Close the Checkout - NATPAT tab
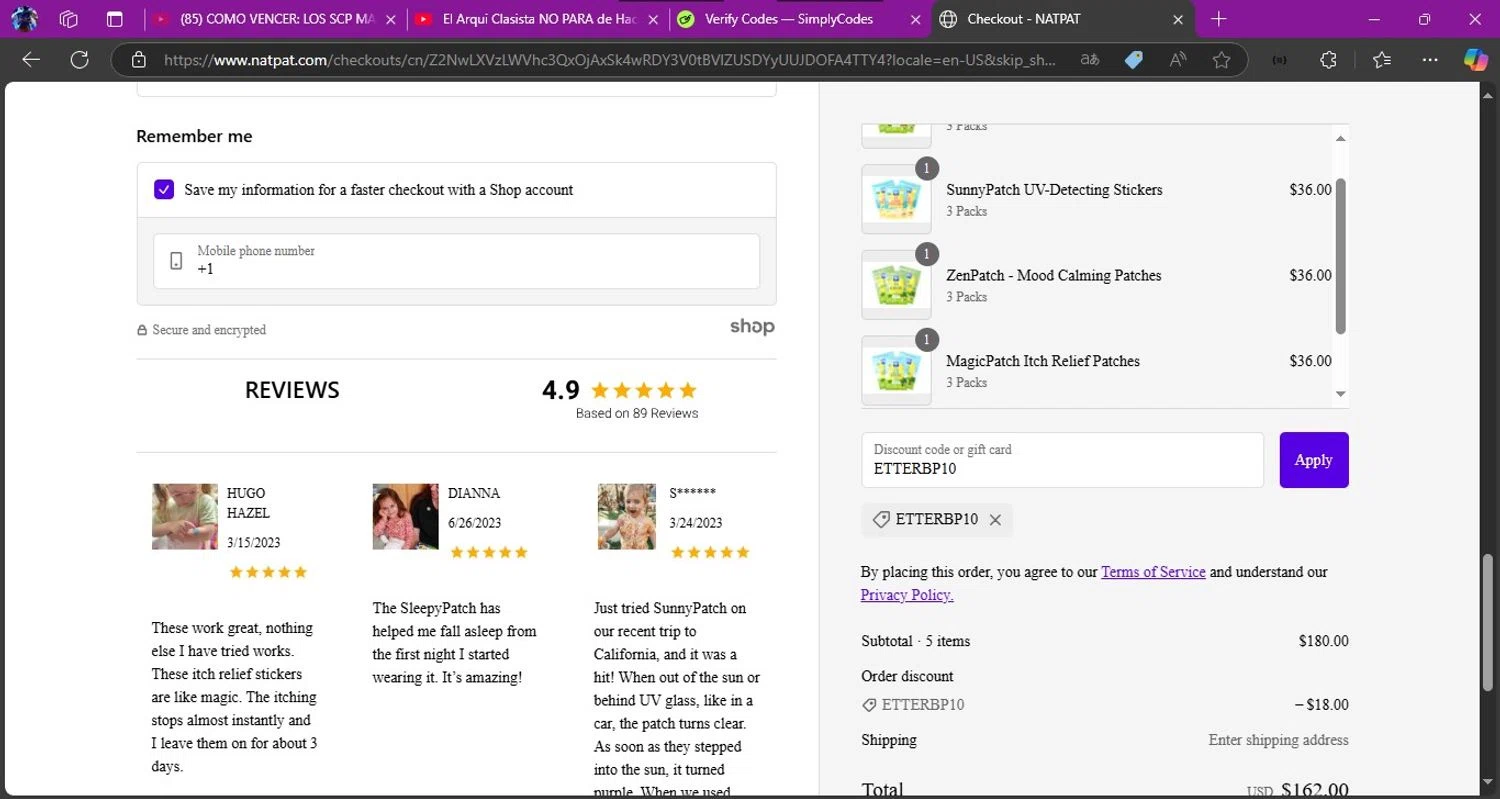Viewport: 1500px width, 799px height. click(1178, 19)
